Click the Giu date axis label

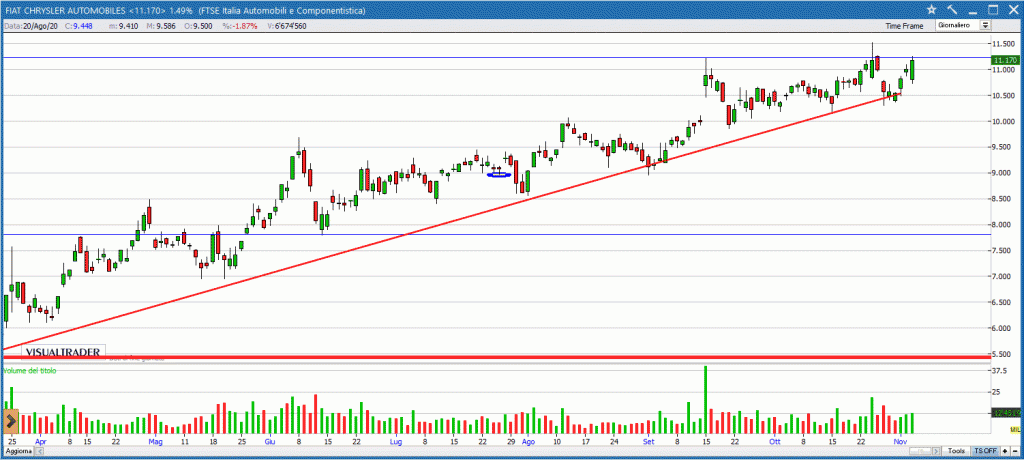(x=269, y=442)
